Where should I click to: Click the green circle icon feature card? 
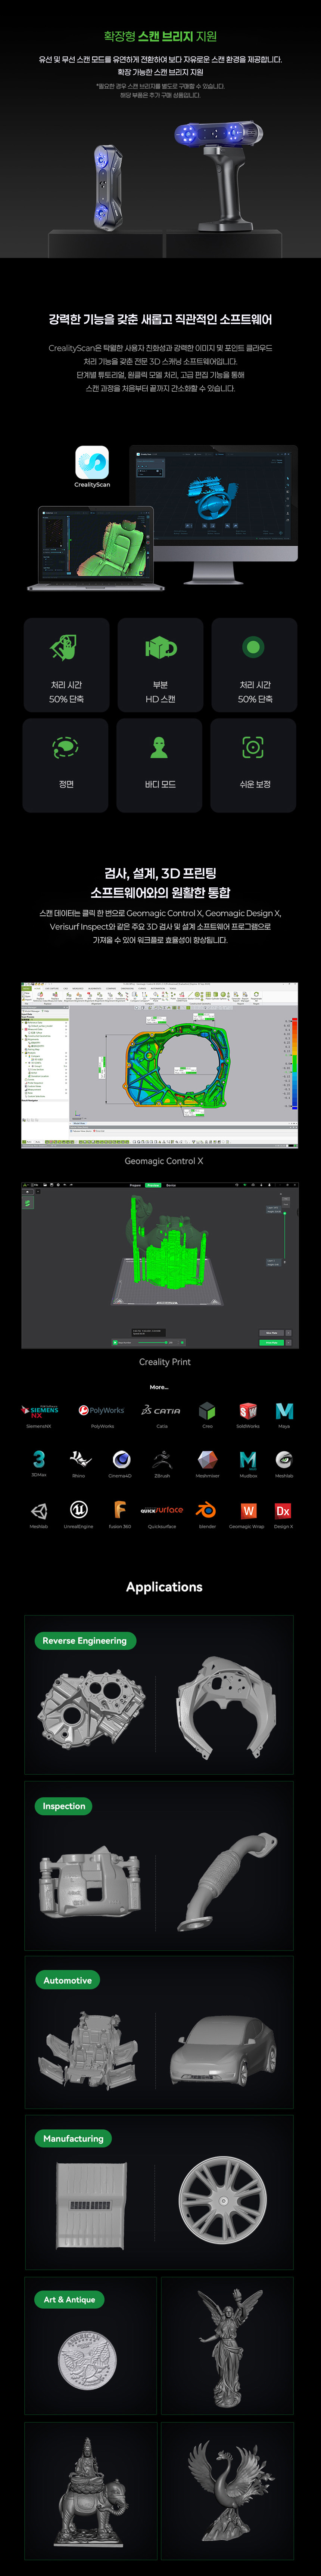254,665
